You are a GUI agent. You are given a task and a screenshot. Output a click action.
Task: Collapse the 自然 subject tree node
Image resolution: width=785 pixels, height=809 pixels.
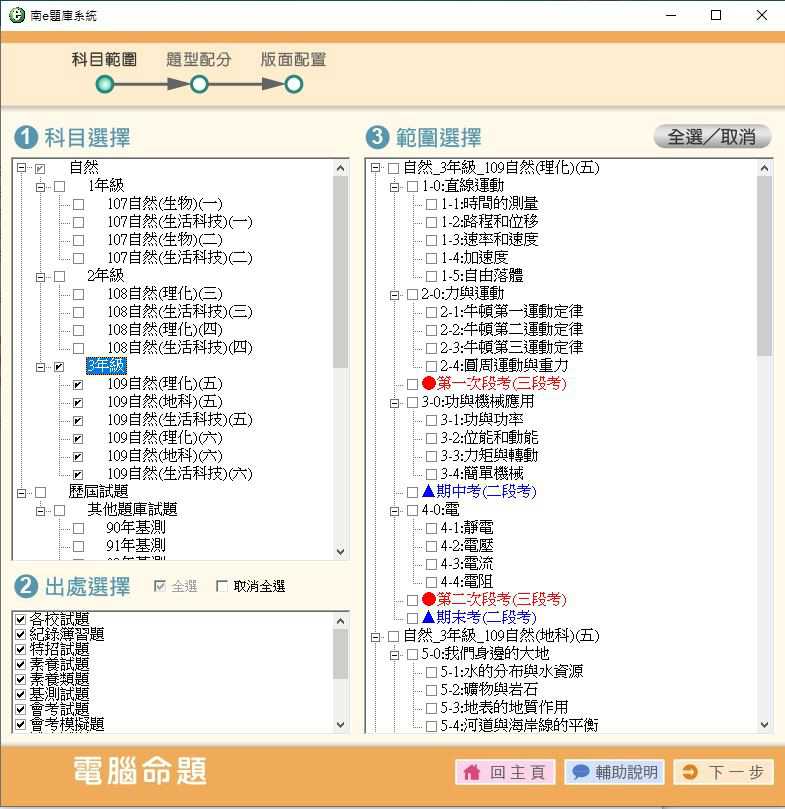21,168
